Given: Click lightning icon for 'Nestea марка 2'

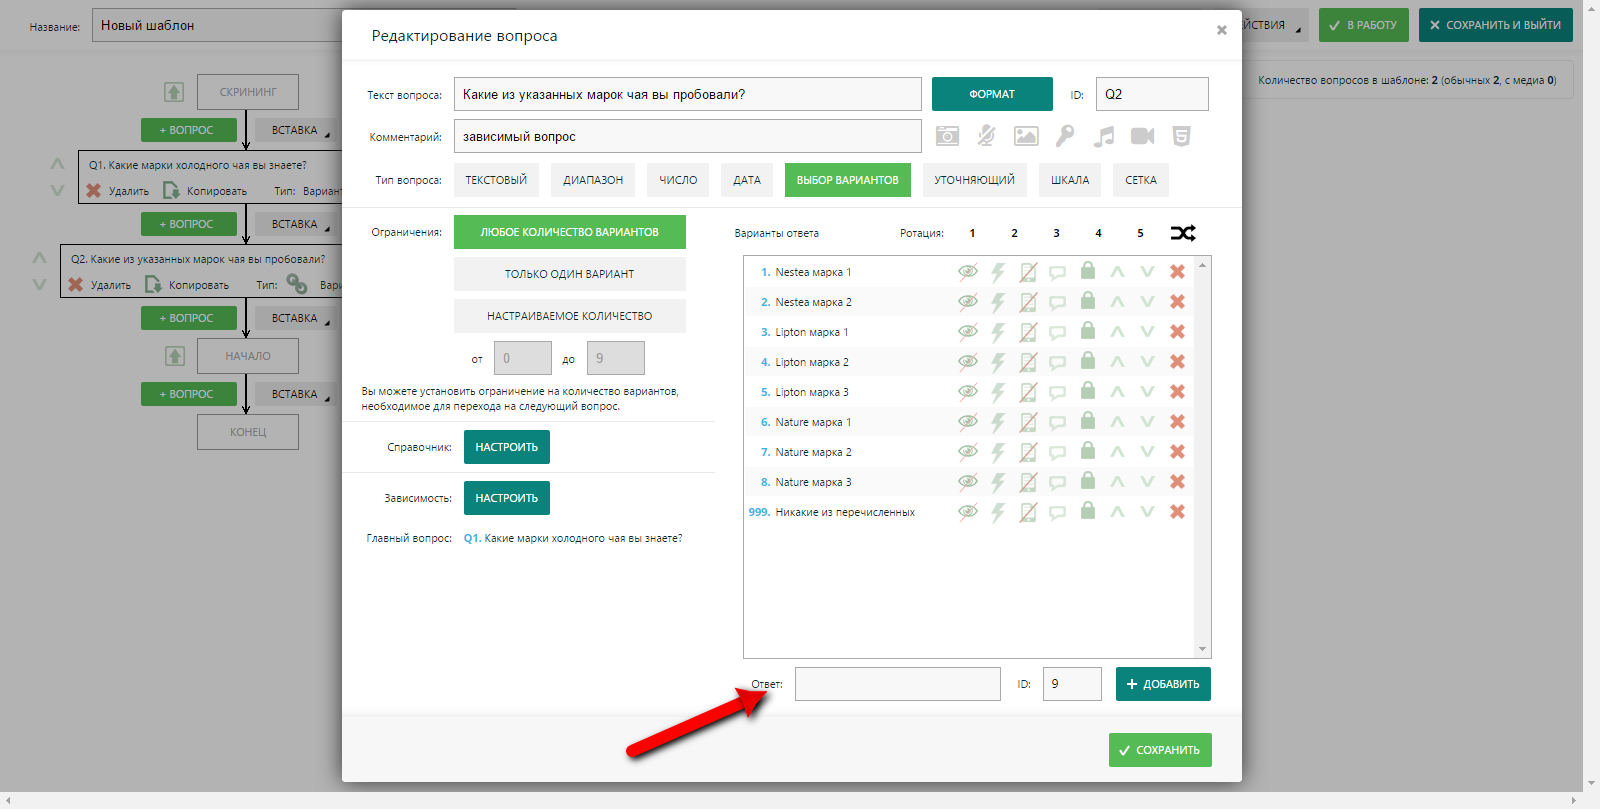Looking at the screenshot, I should [x=997, y=302].
